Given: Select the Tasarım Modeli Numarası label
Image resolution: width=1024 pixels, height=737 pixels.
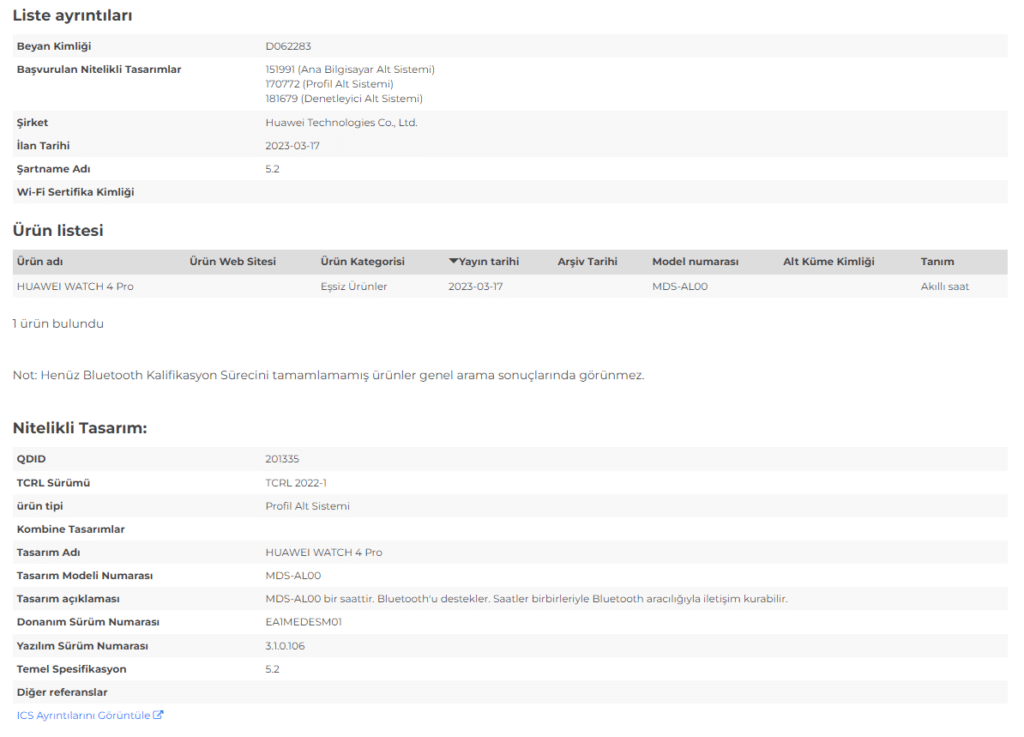Looking at the screenshot, I should click(85, 576).
